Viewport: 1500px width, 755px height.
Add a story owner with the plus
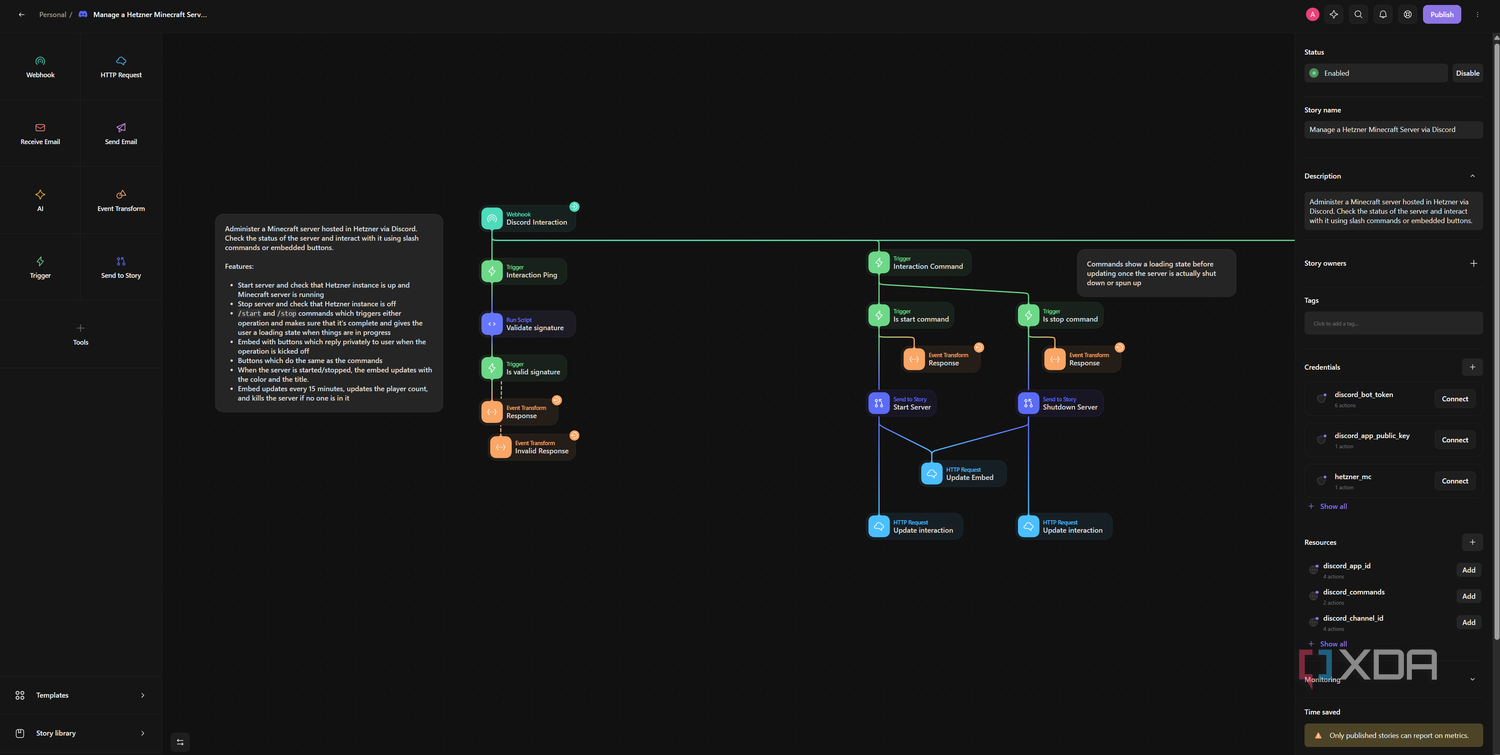click(x=1473, y=264)
